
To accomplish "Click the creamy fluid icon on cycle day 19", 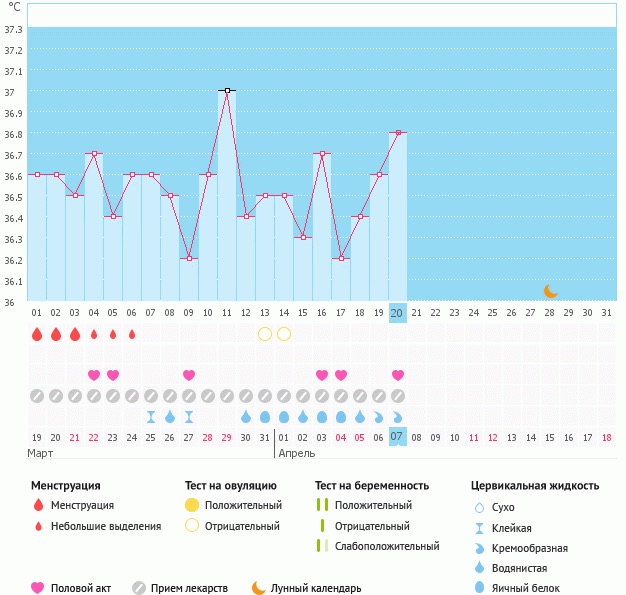I will [379, 417].
